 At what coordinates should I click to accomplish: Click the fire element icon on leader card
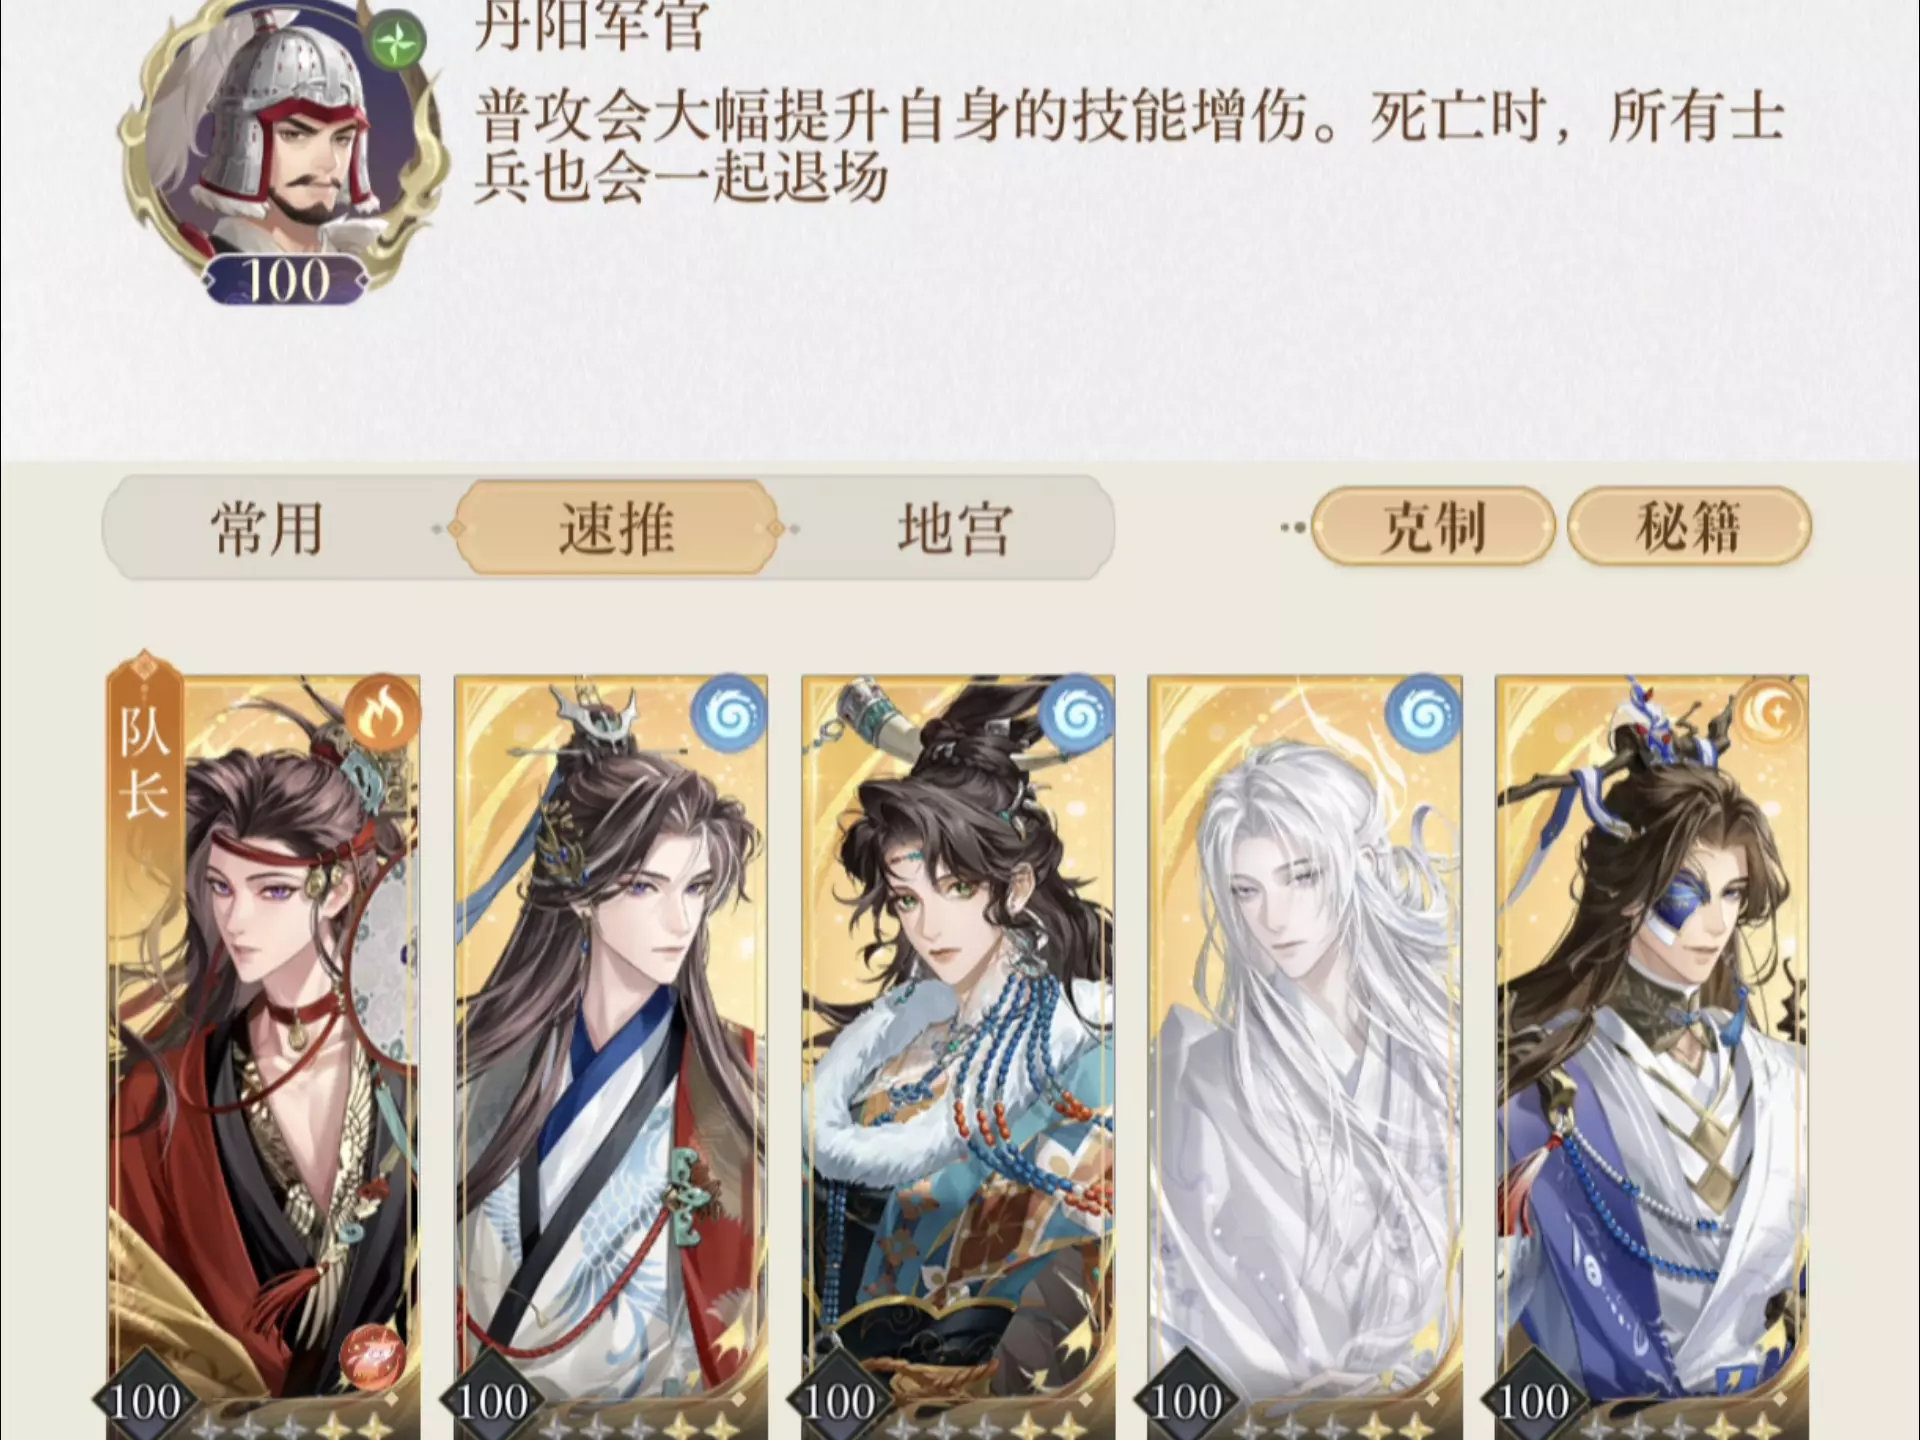tap(382, 713)
